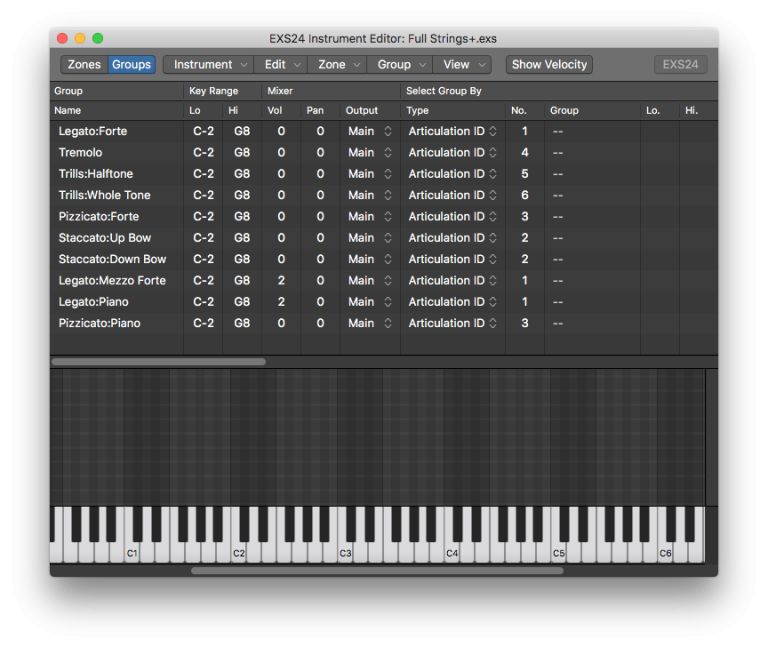Open Type dropdown for Tremolo group
The image size is (768, 648).
(453, 153)
